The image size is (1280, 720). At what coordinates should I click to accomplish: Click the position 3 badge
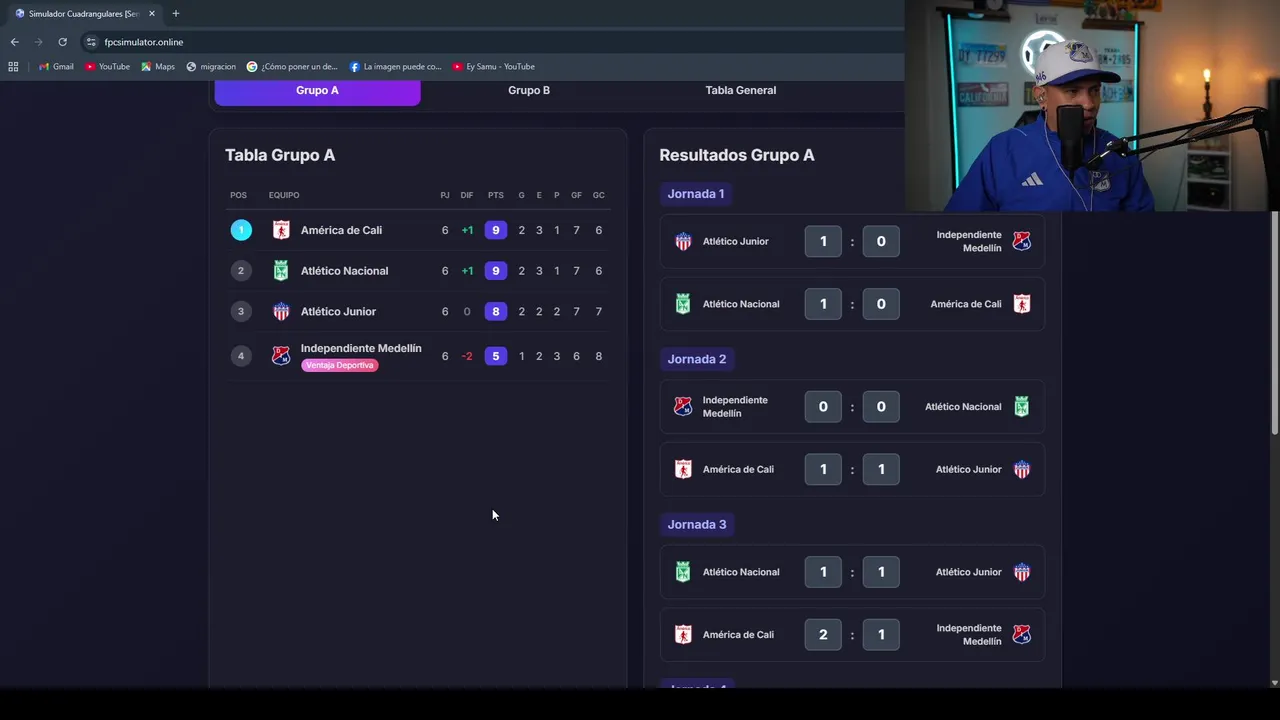[x=240, y=311]
